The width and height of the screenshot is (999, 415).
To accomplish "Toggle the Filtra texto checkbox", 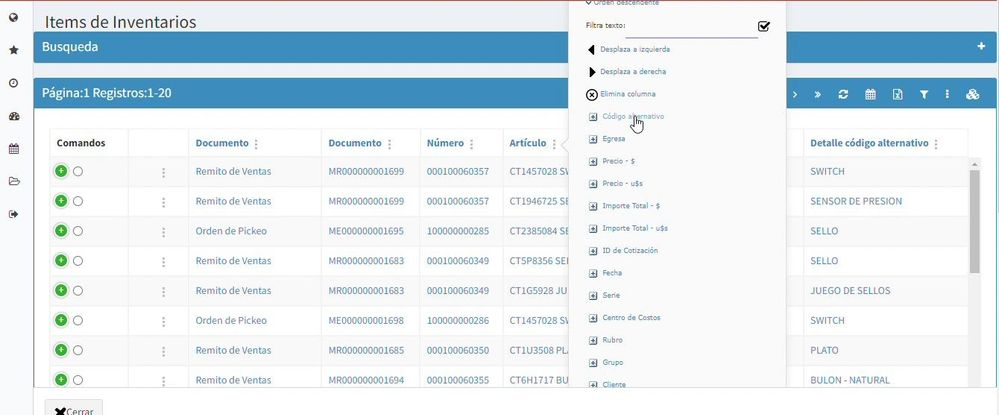I will coord(764,26).
